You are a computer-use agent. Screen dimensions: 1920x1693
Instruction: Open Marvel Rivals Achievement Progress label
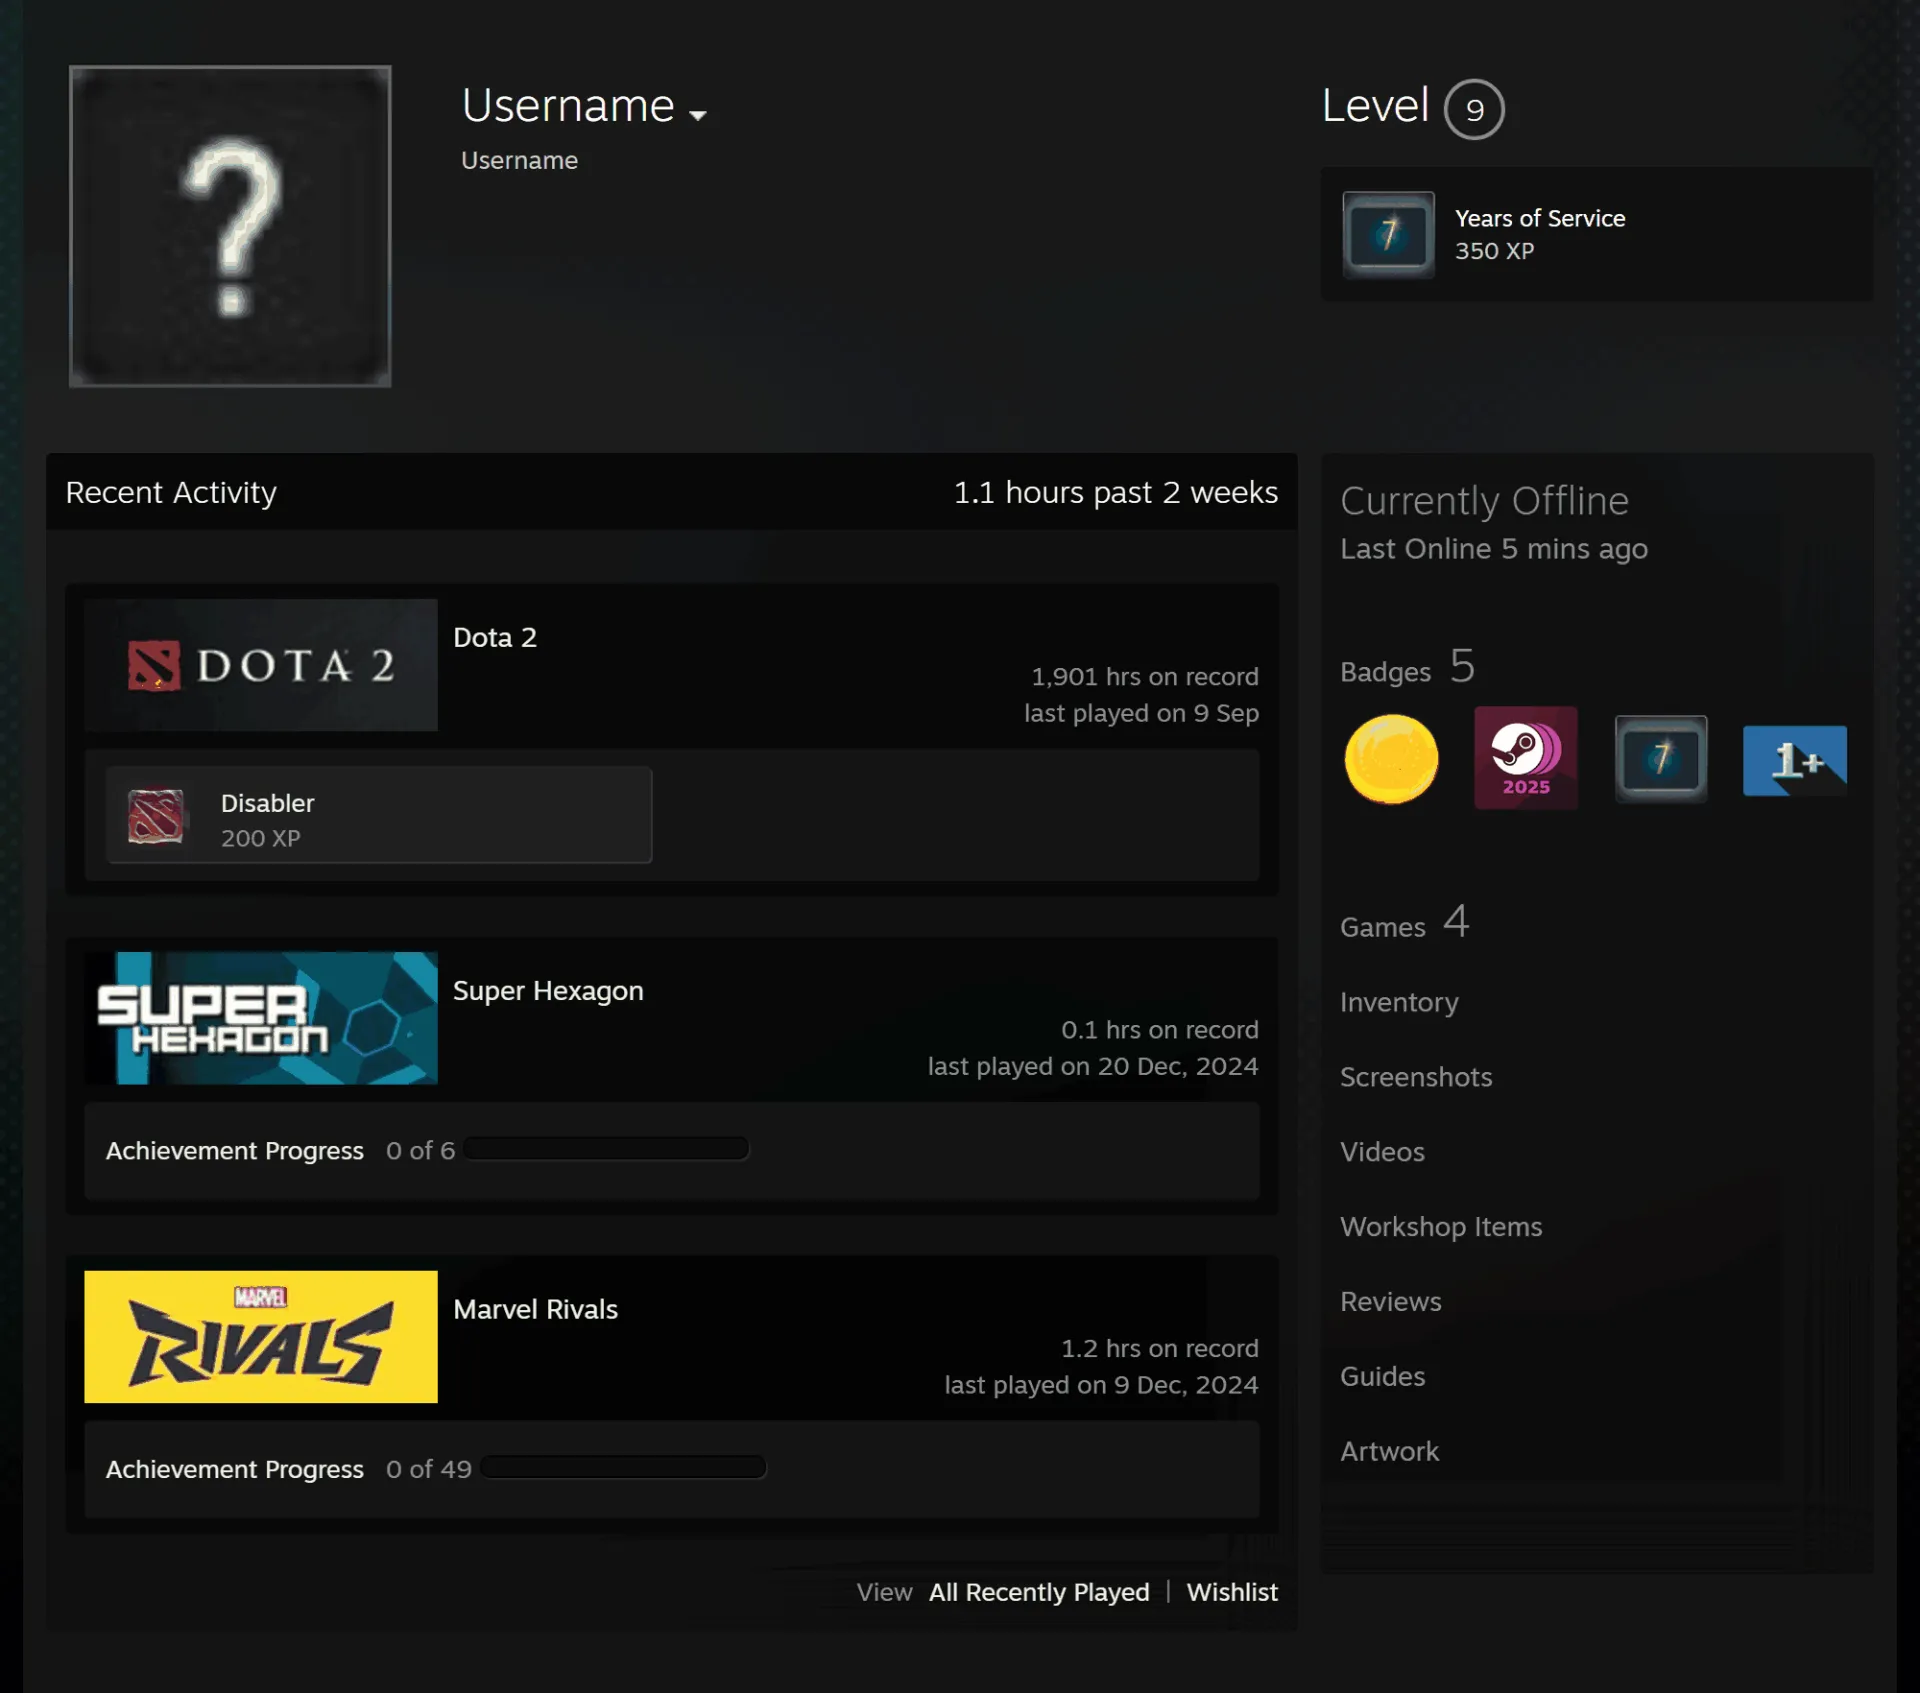[235, 1469]
